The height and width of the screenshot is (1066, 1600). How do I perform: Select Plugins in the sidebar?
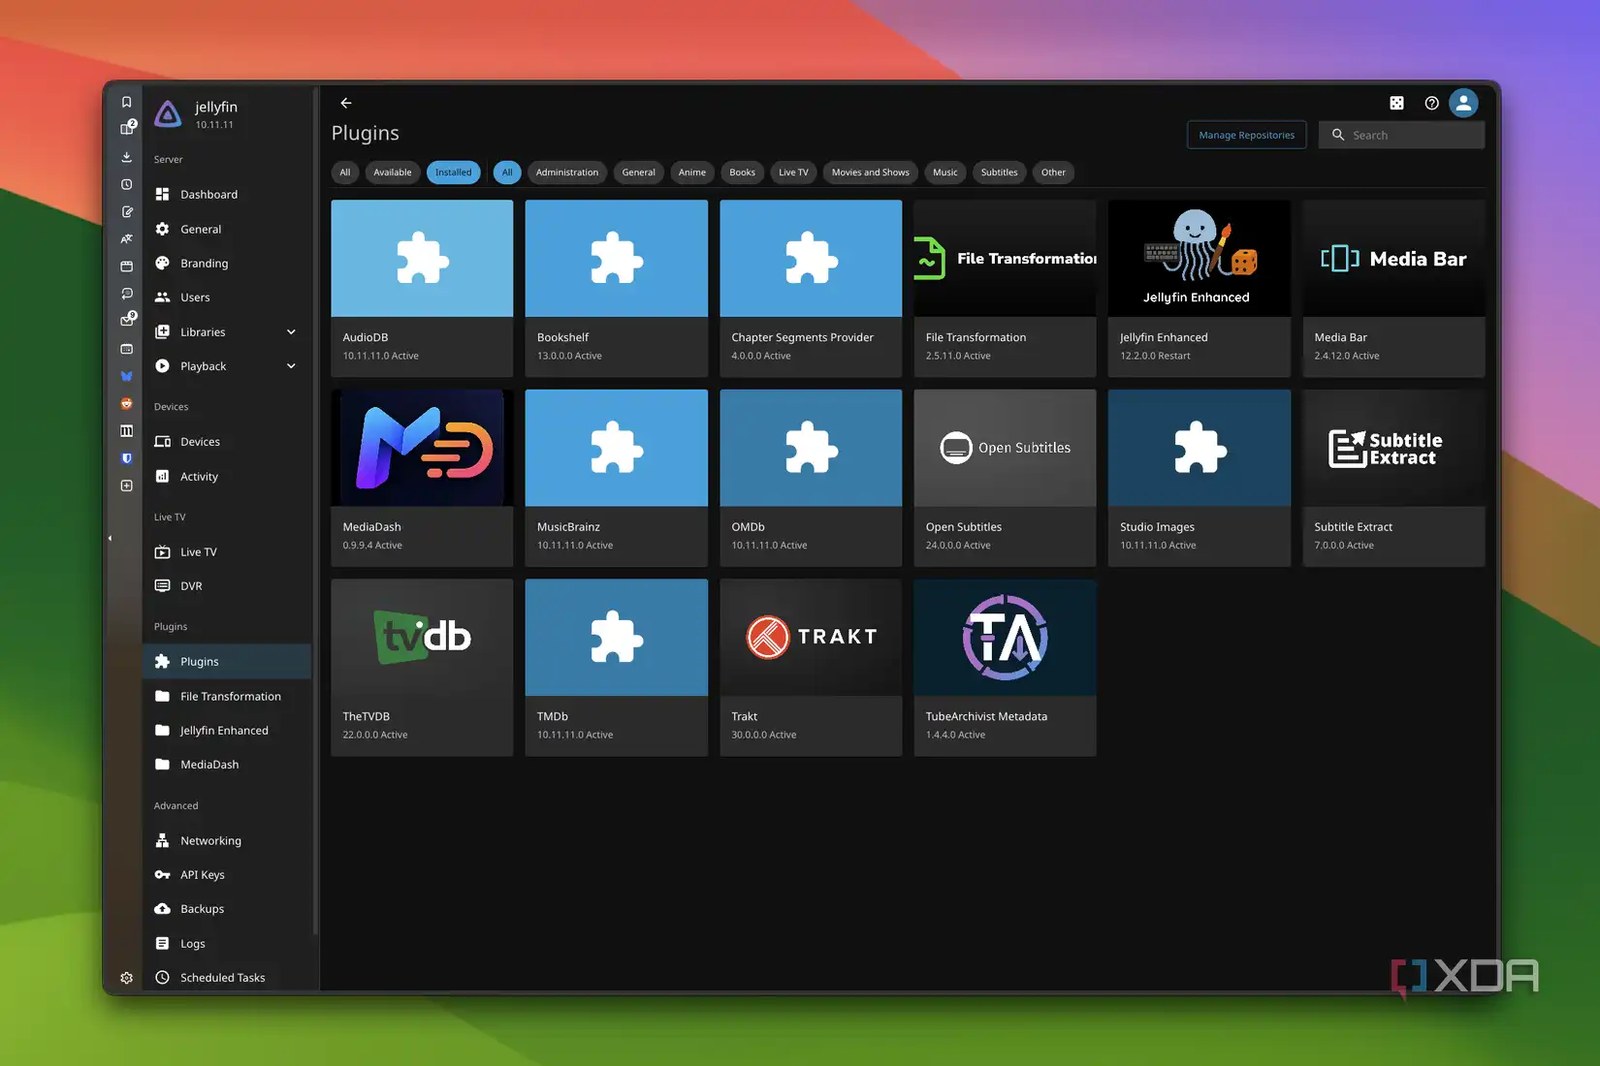(227, 661)
